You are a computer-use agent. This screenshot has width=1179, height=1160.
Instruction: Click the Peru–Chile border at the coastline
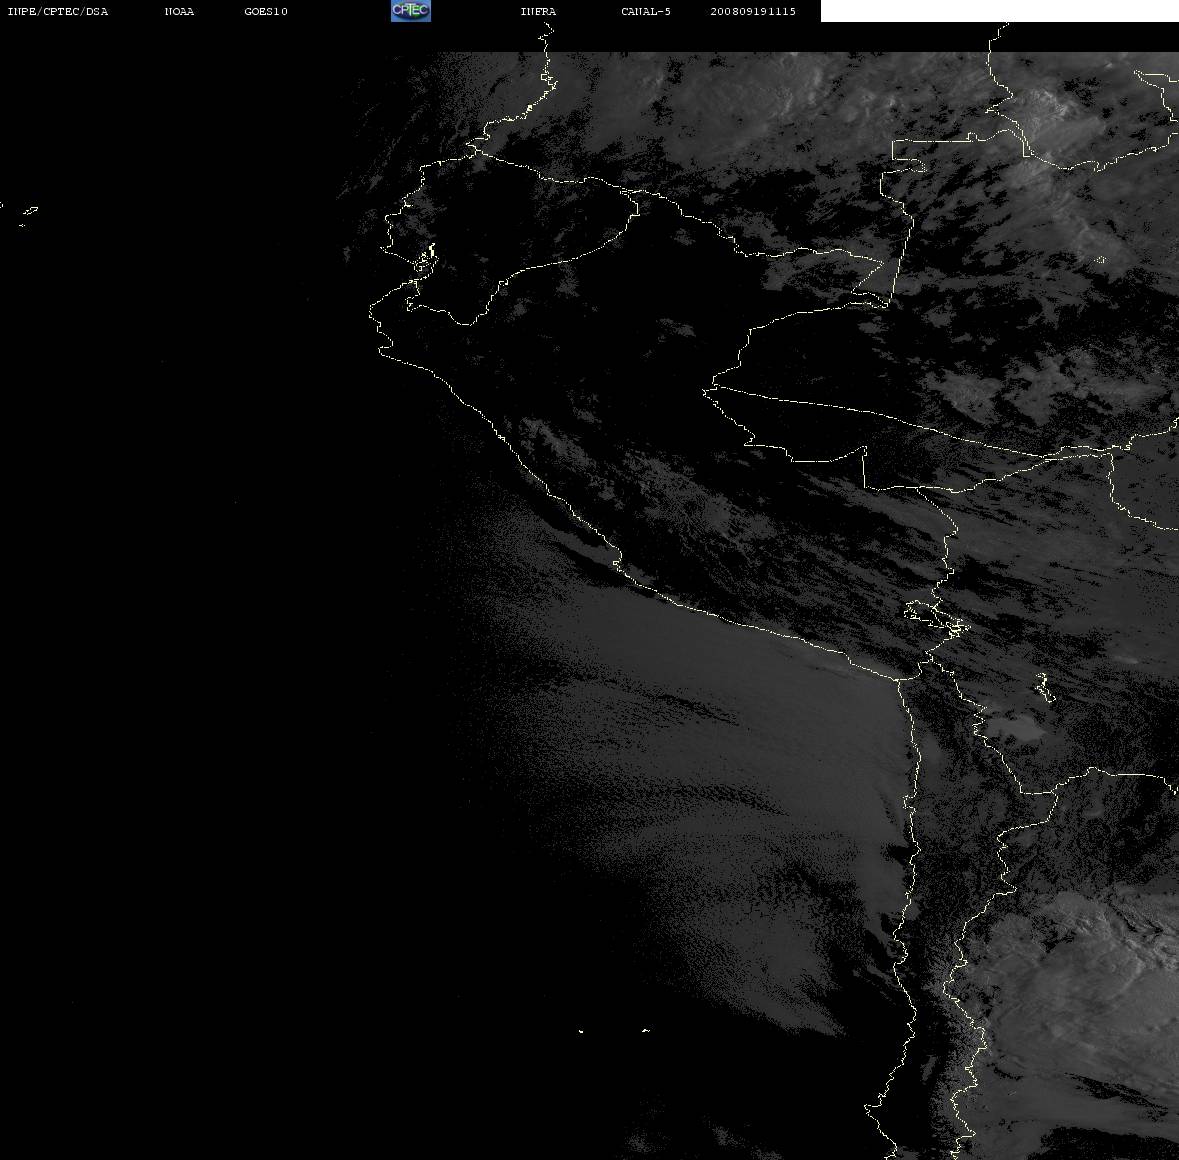pyautogui.click(x=898, y=679)
